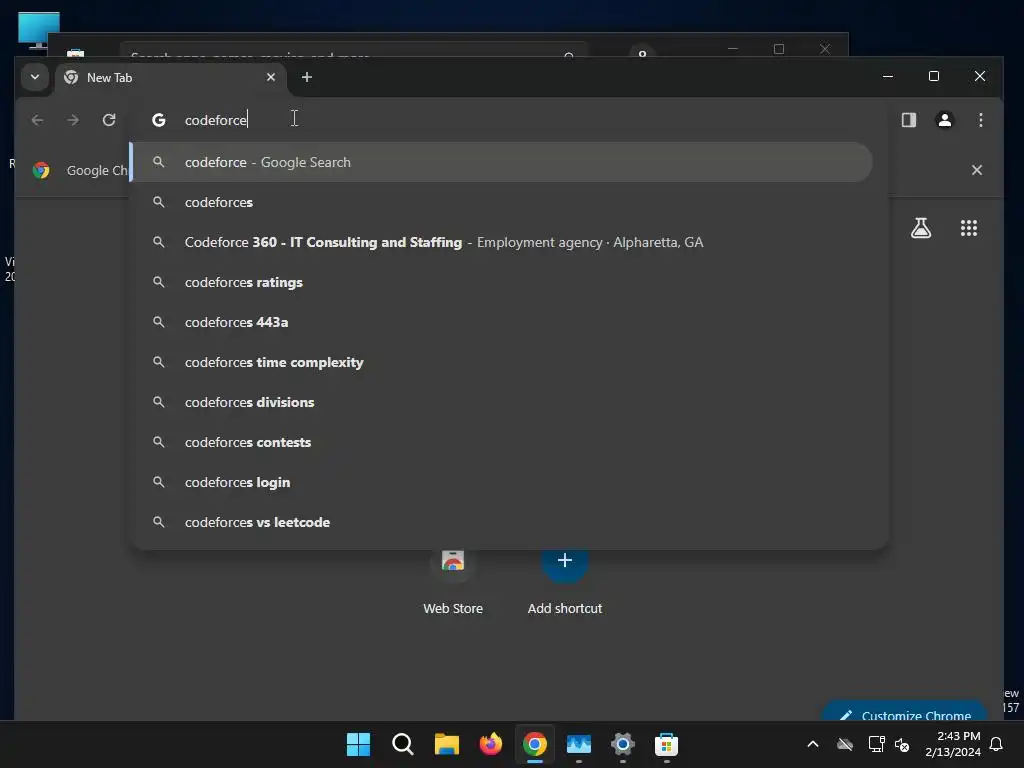
Task: Open a new tab with plus button
Action: 306,77
